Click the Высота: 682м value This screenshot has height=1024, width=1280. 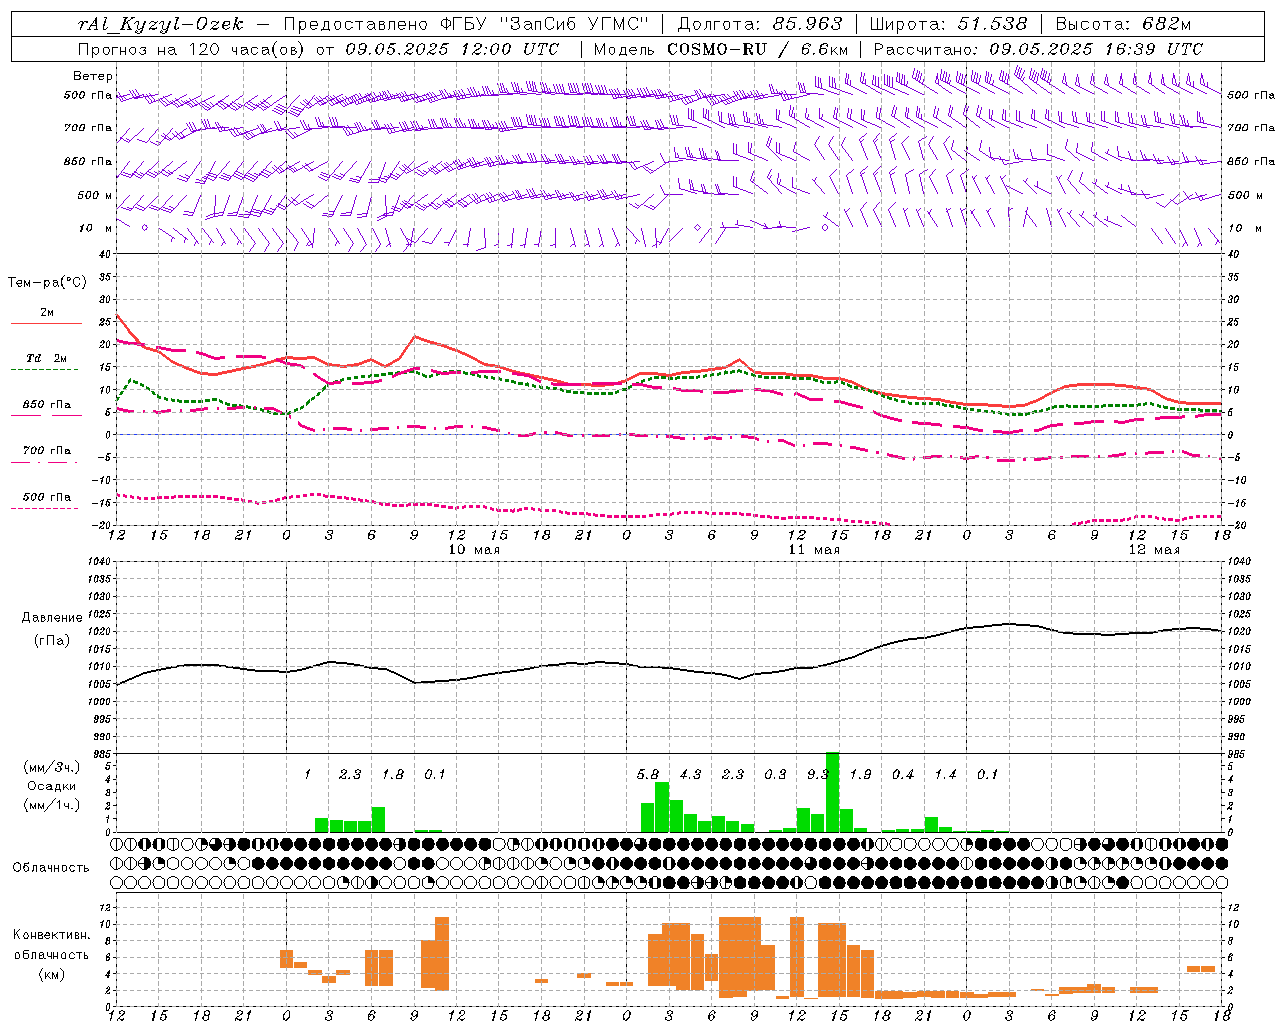pyautogui.click(x=1124, y=24)
